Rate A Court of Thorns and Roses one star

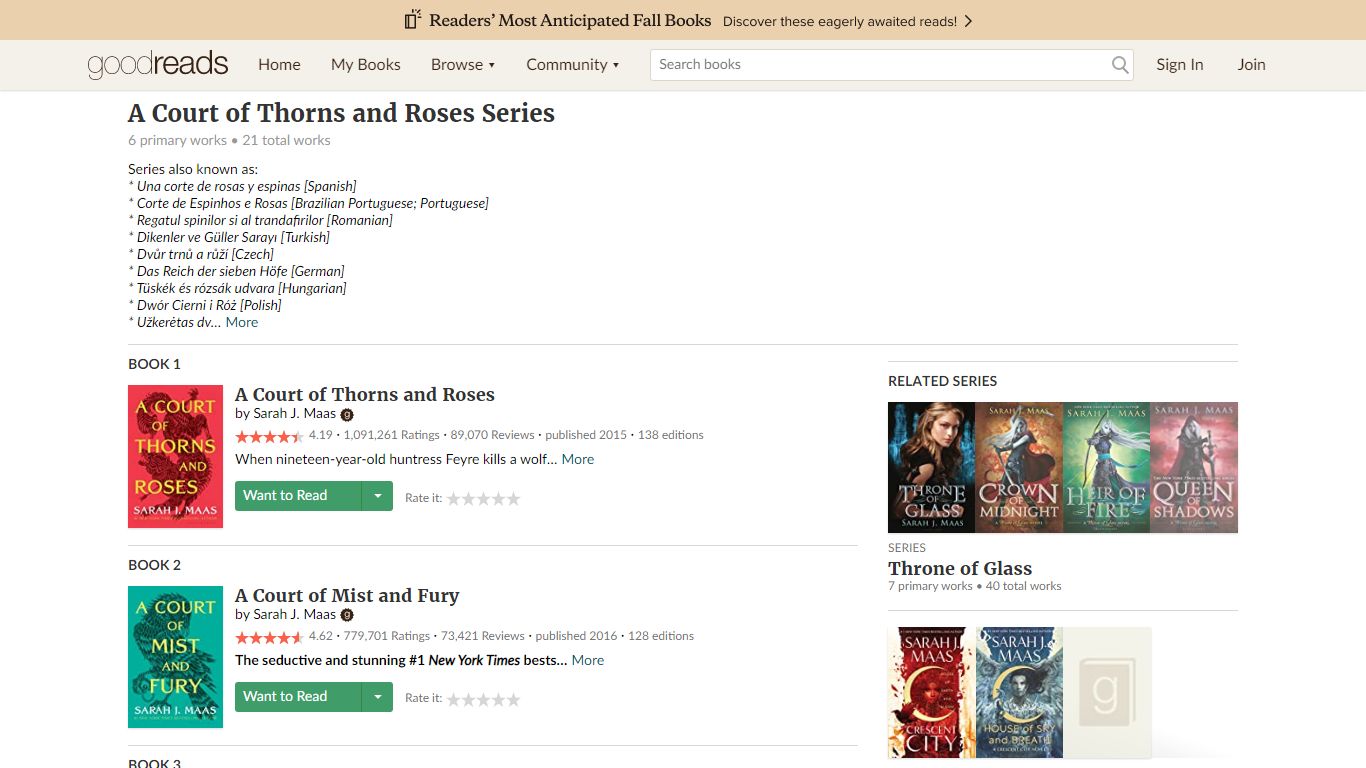[x=453, y=498]
